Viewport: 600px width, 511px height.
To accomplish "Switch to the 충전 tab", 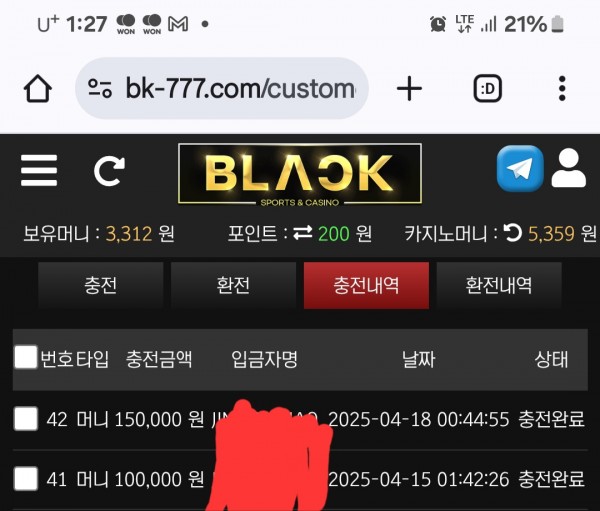I will 101,285.
